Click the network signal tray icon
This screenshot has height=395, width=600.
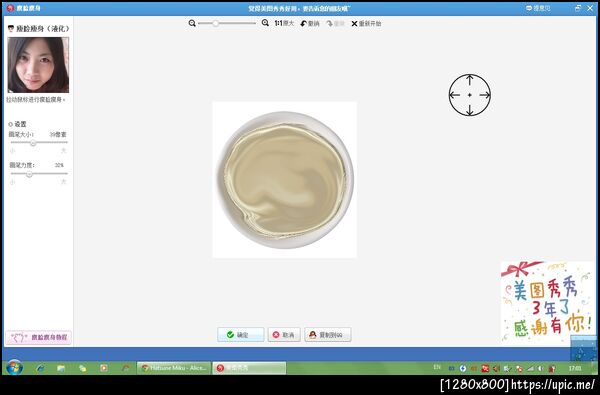pyautogui.click(x=530, y=368)
